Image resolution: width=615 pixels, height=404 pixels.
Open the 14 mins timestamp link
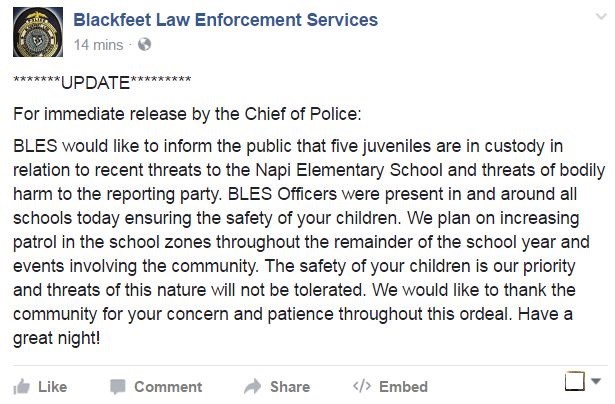coord(98,45)
